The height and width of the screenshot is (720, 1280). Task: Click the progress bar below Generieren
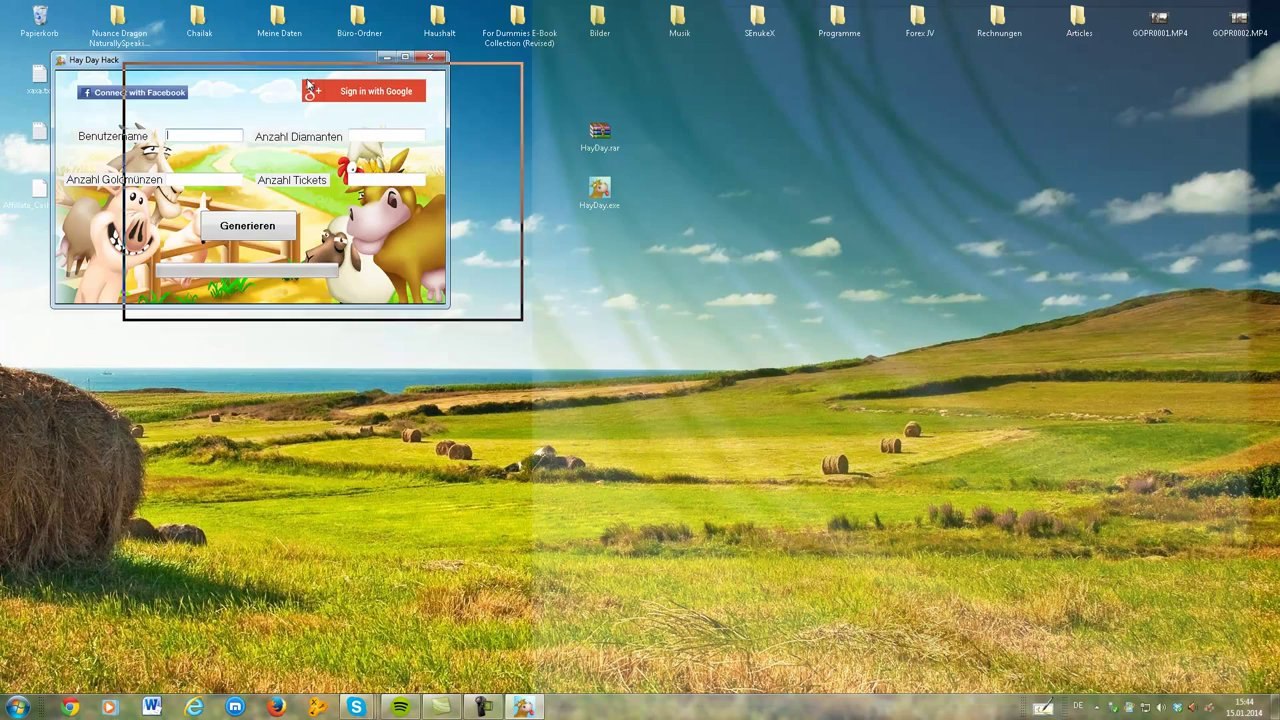click(x=247, y=269)
